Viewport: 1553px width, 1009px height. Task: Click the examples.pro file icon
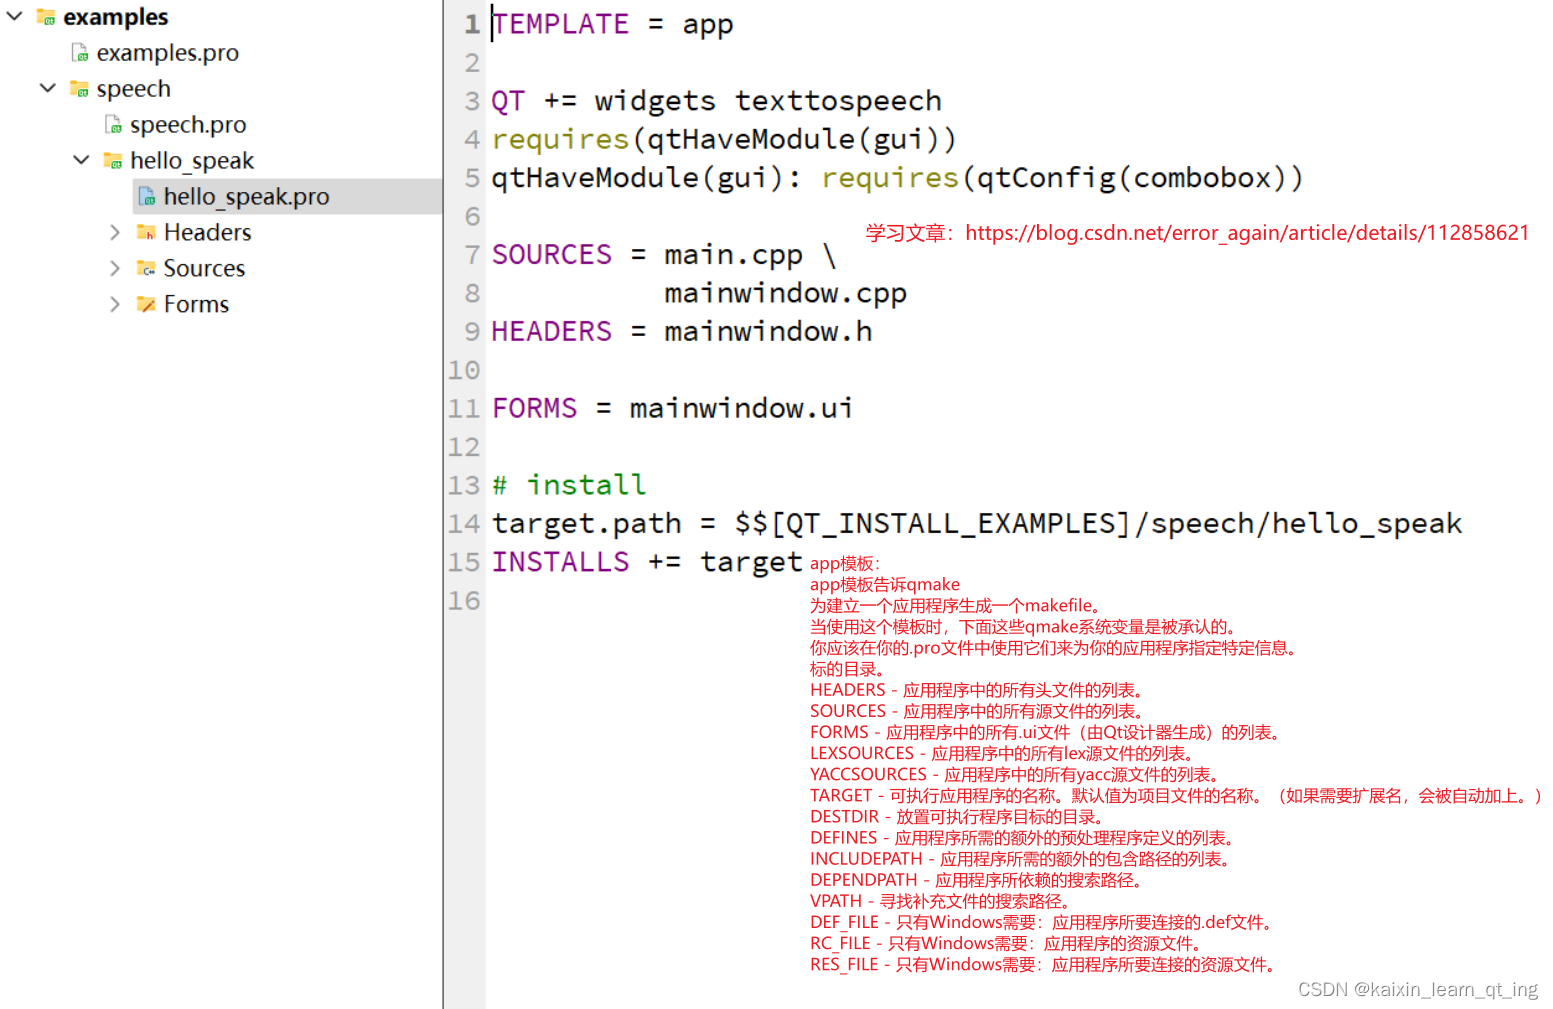coord(79,52)
